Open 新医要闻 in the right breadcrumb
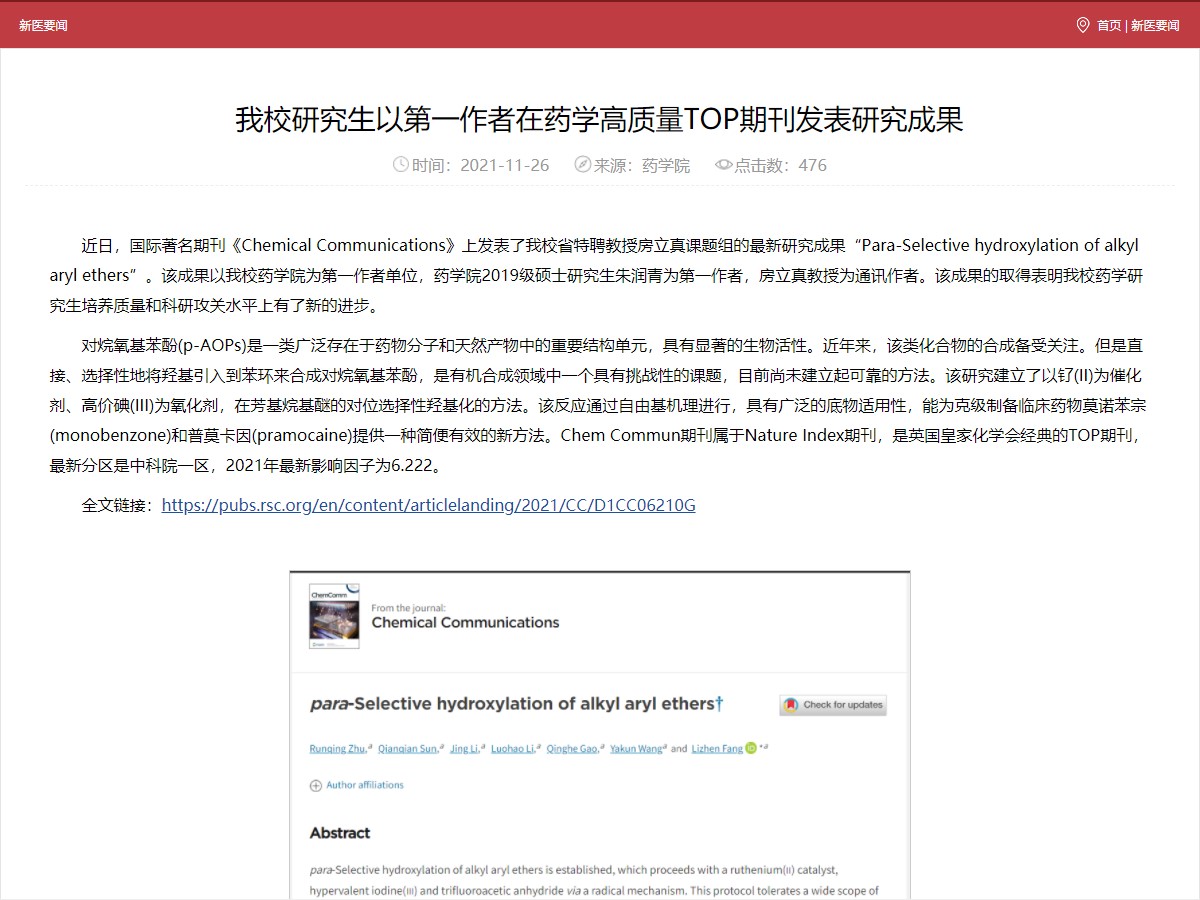This screenshot has width=1200, height=900. tap(1155, 25)
